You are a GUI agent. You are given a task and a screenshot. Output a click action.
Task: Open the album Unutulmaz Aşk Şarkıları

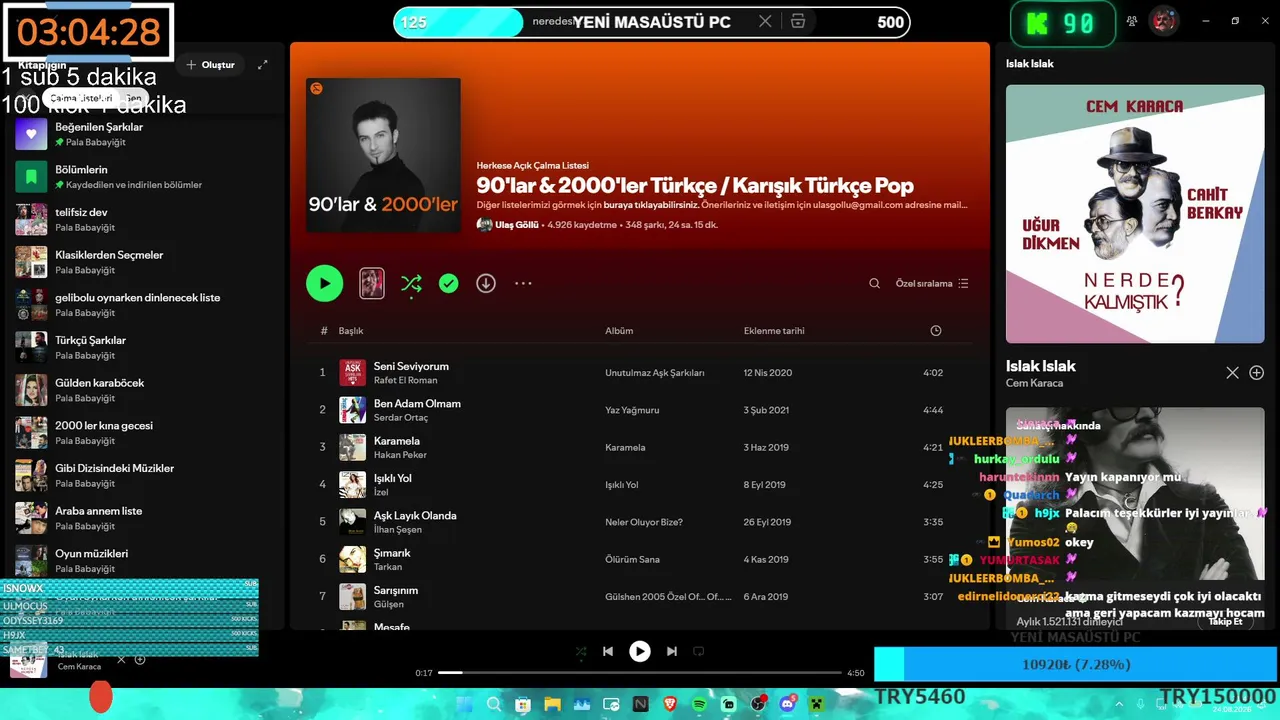(x=655, y=373)
